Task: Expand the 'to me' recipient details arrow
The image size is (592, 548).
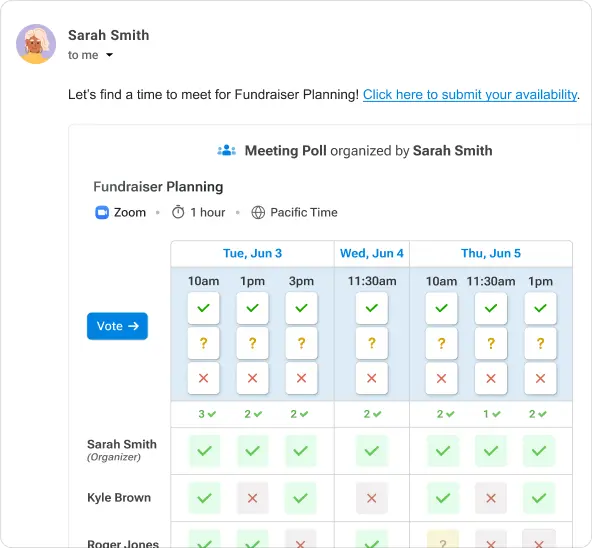Action: 109,55
